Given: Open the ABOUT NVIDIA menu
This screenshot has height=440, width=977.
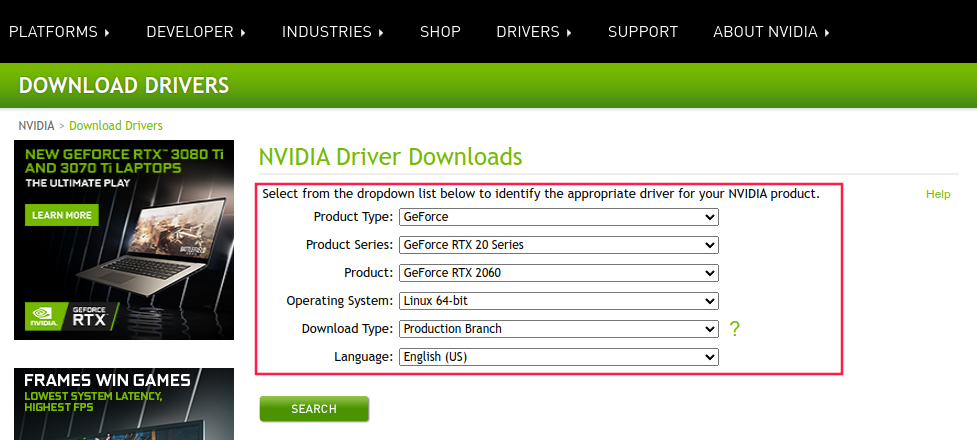Looking at the screenshot, I should tap(771, 32).
